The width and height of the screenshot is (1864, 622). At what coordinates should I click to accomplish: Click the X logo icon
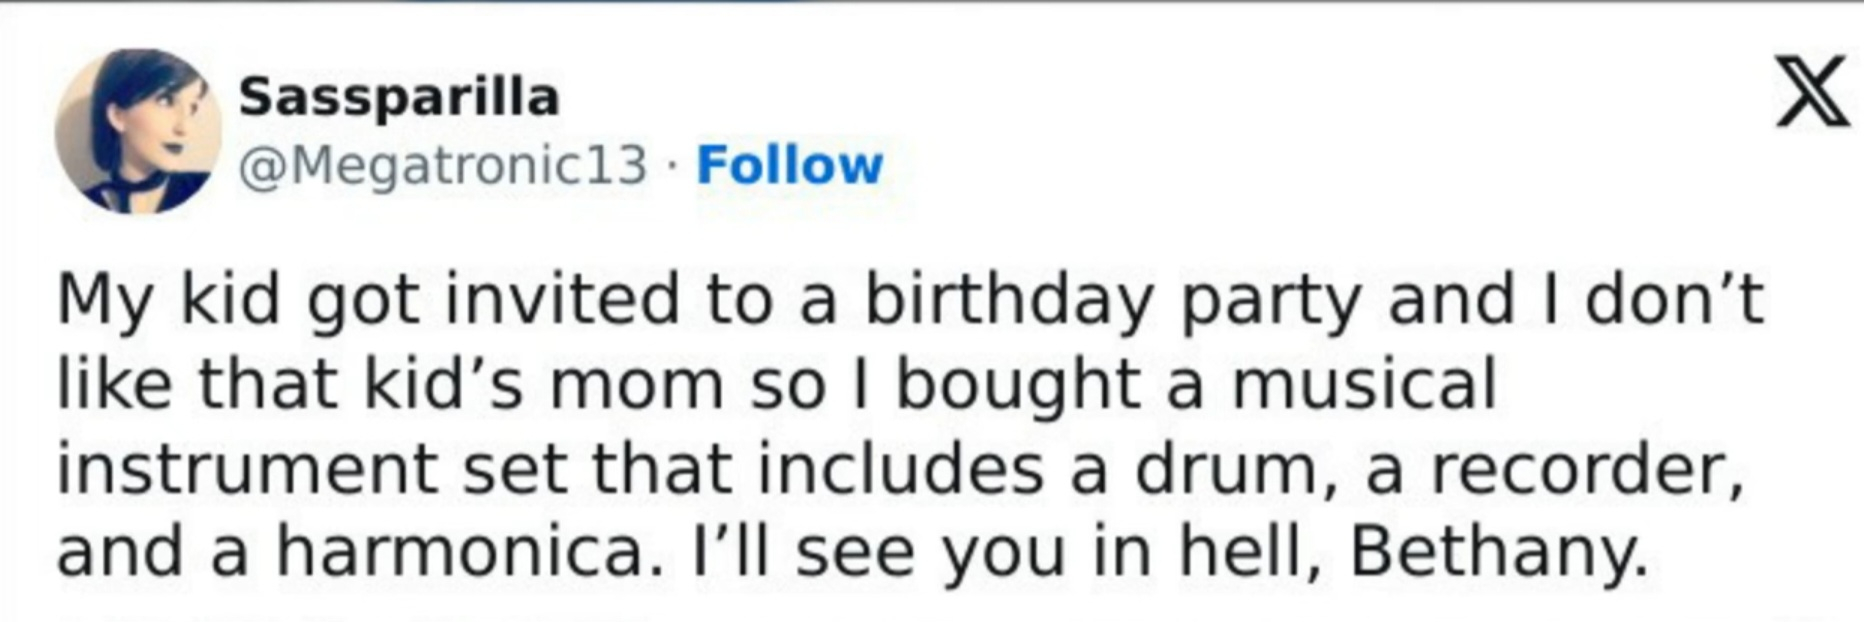click(x=1811, y=91)
